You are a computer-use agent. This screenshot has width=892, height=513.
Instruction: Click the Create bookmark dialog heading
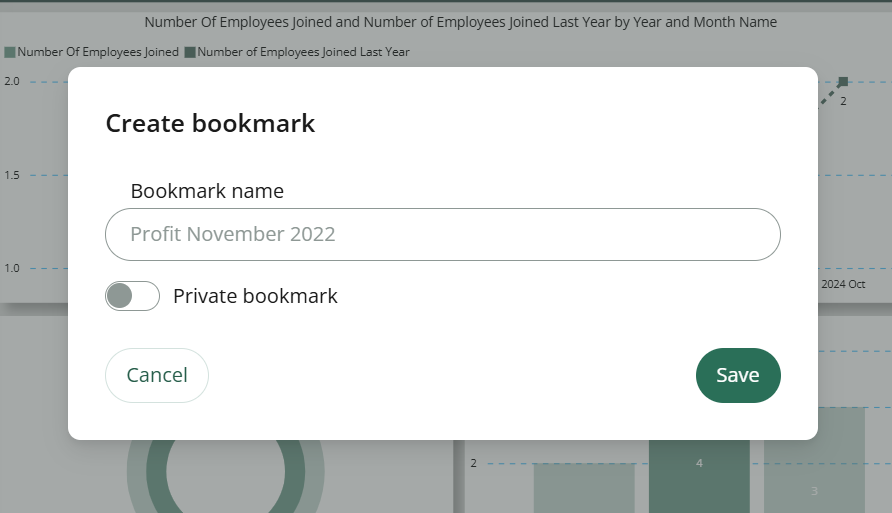pos(210,123)
